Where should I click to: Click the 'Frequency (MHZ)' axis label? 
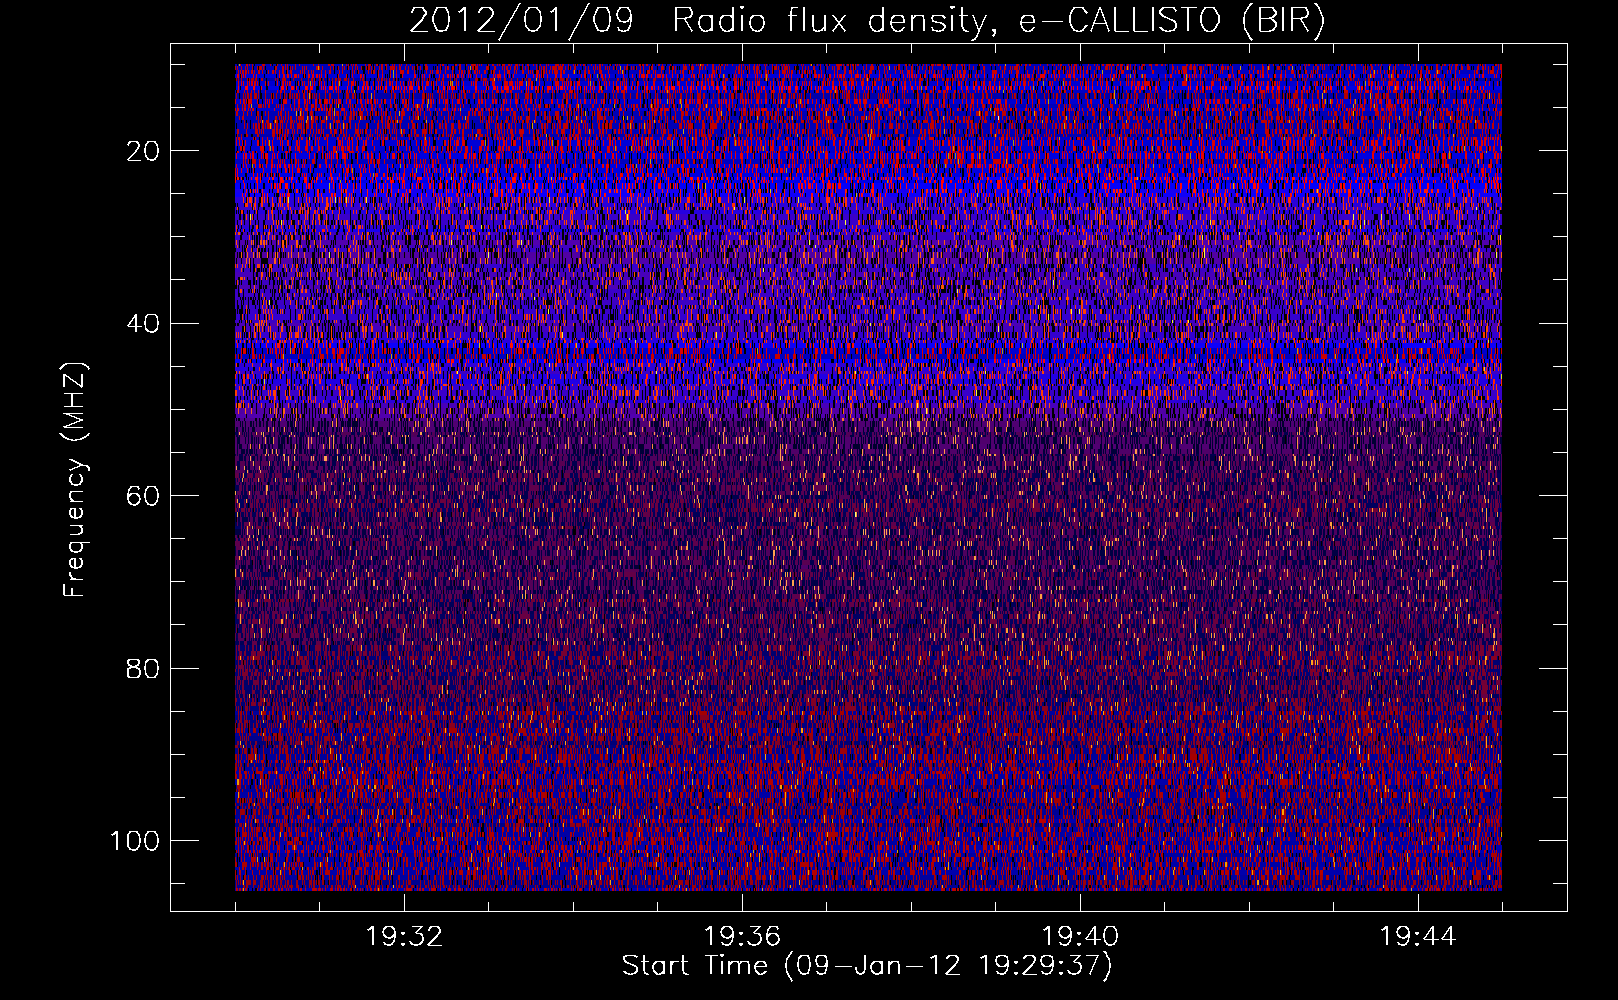tap(75, 479)
